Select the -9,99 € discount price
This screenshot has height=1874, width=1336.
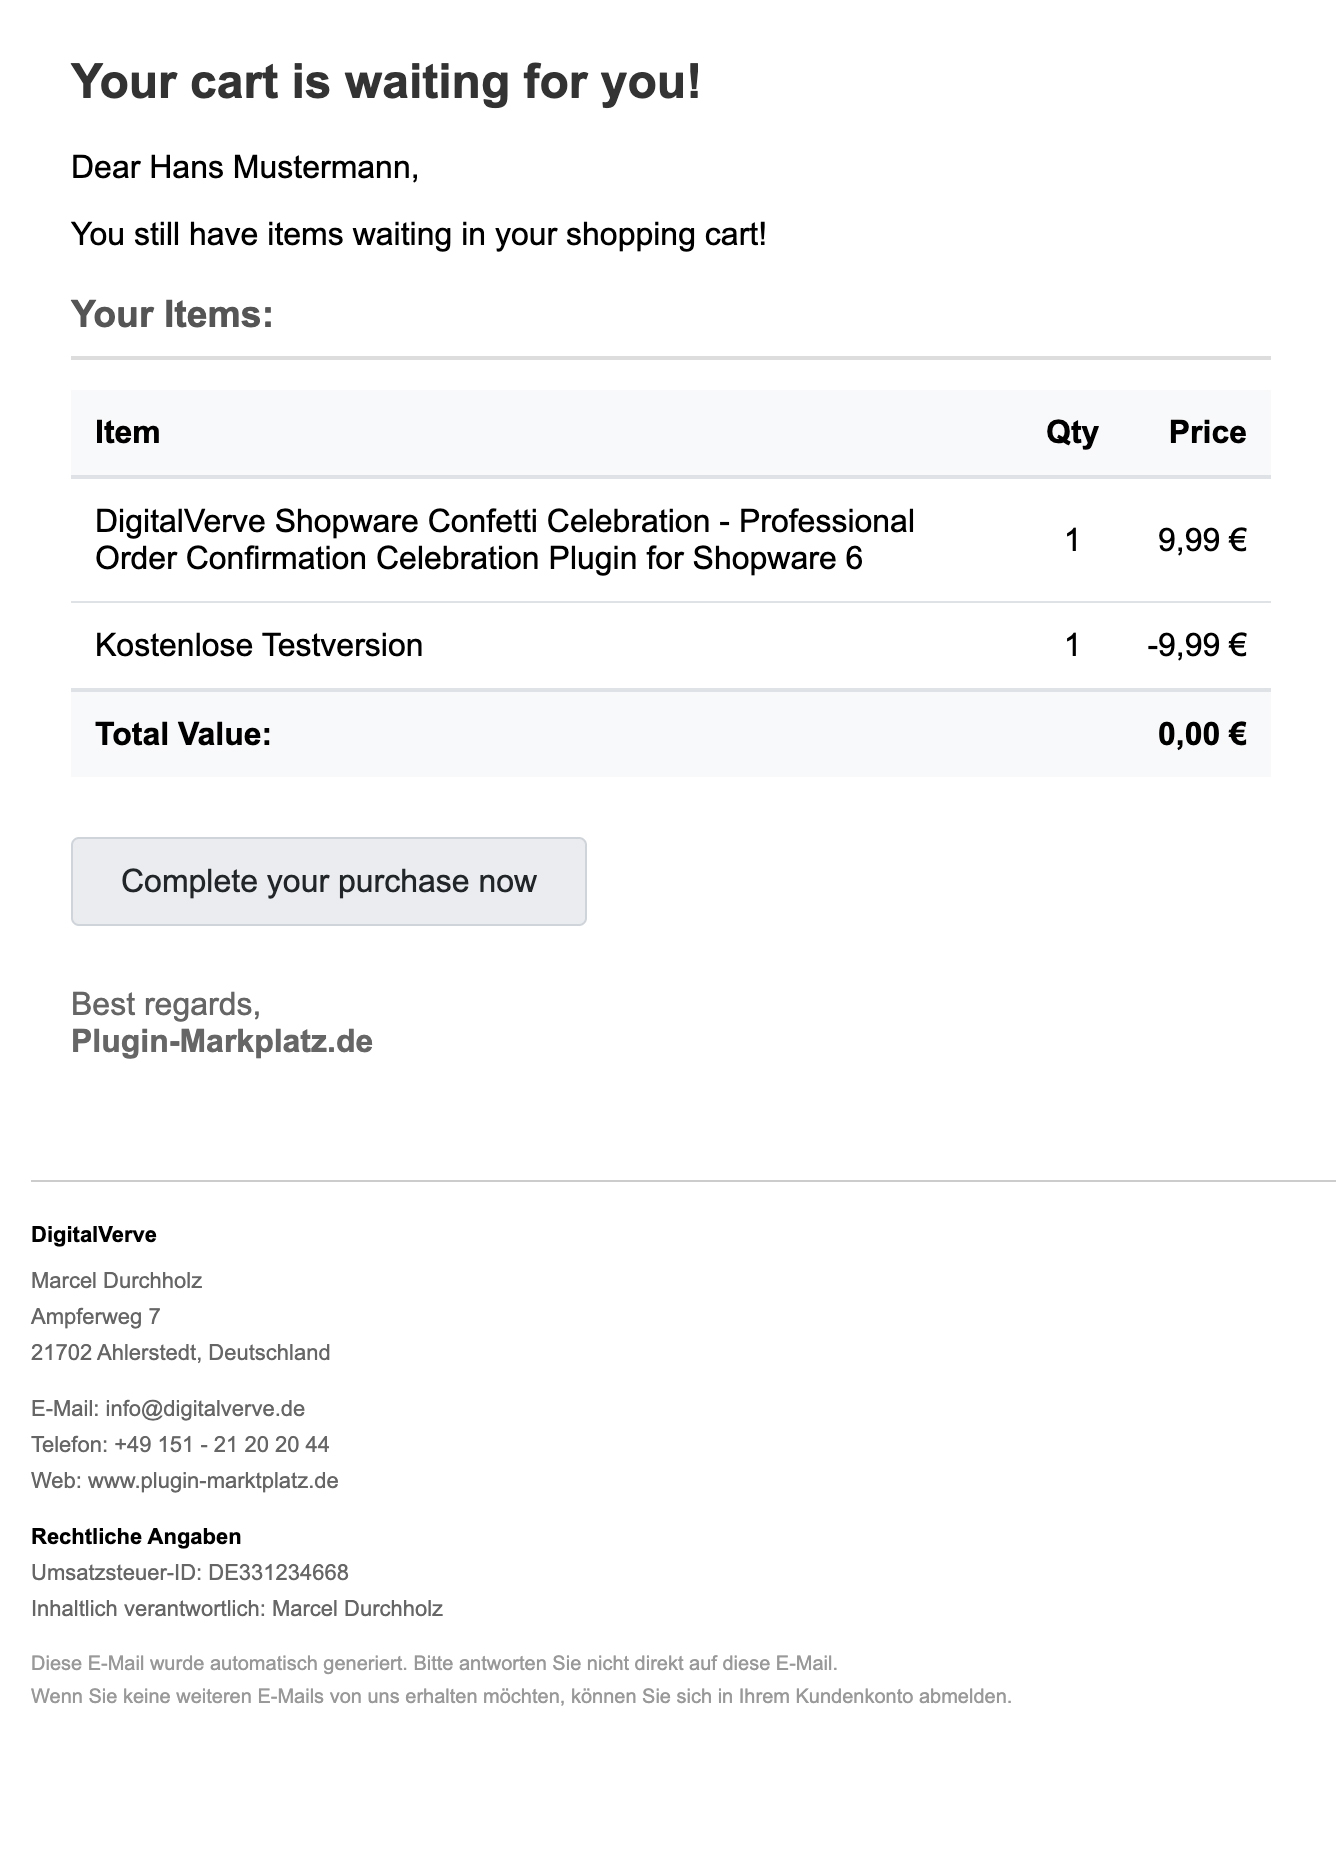point(1196,645)
